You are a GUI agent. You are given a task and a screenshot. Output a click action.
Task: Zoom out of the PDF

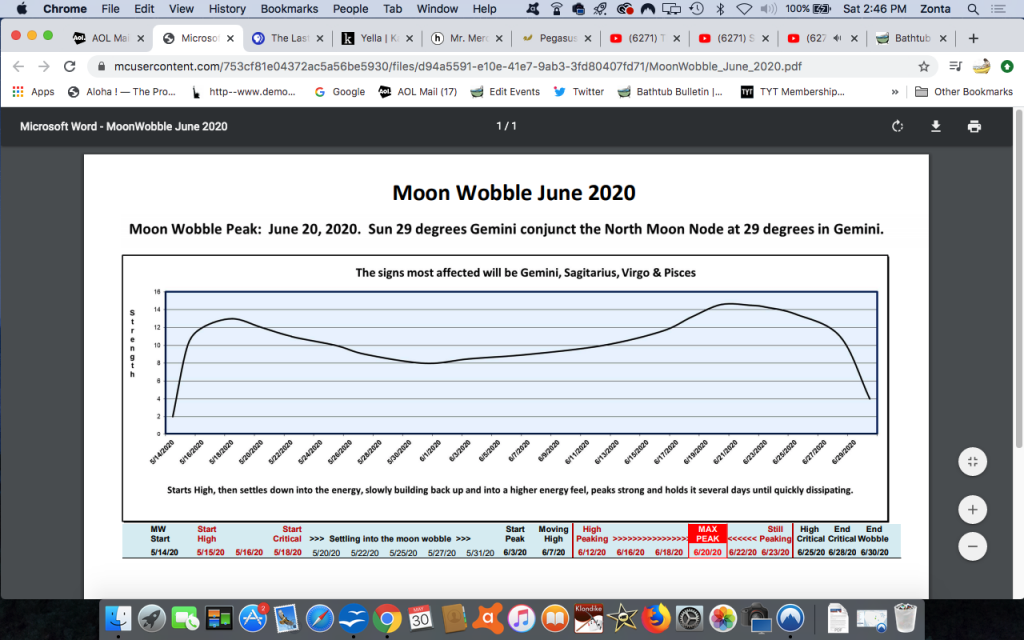click(x=972, y=546)
